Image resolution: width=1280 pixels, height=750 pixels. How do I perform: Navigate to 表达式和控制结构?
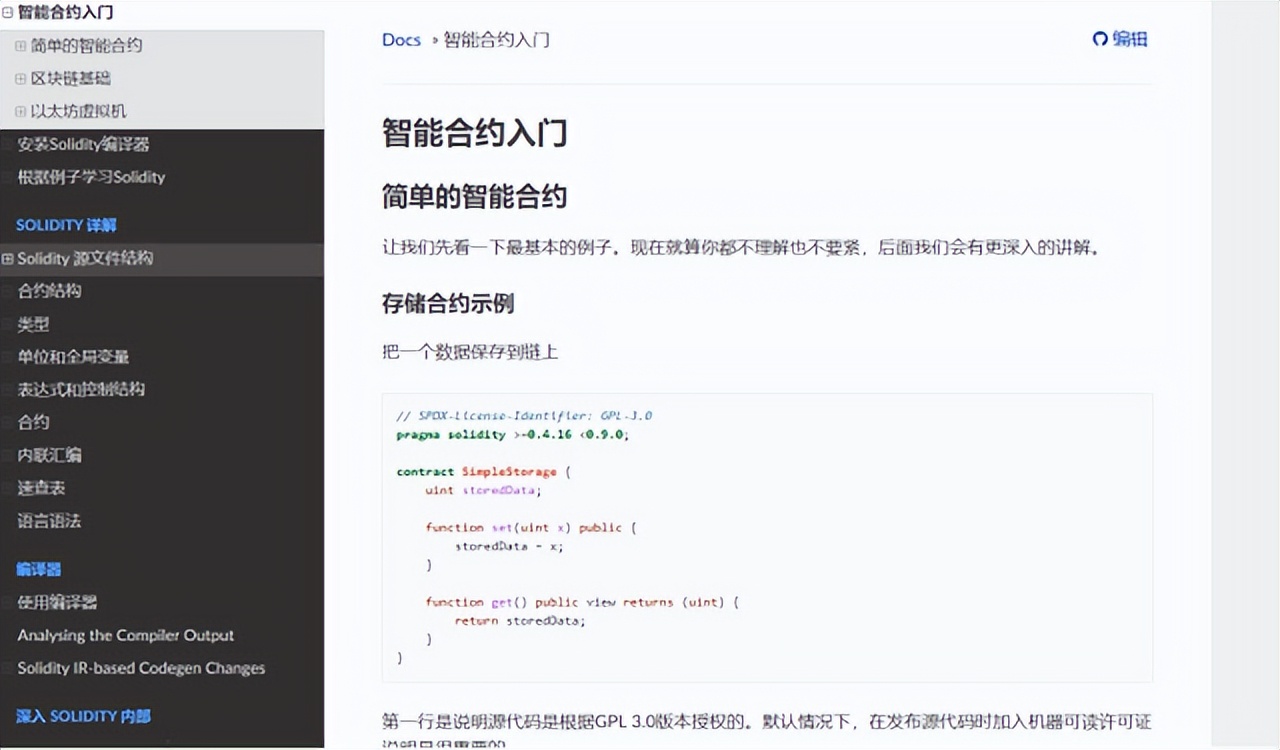81,389
